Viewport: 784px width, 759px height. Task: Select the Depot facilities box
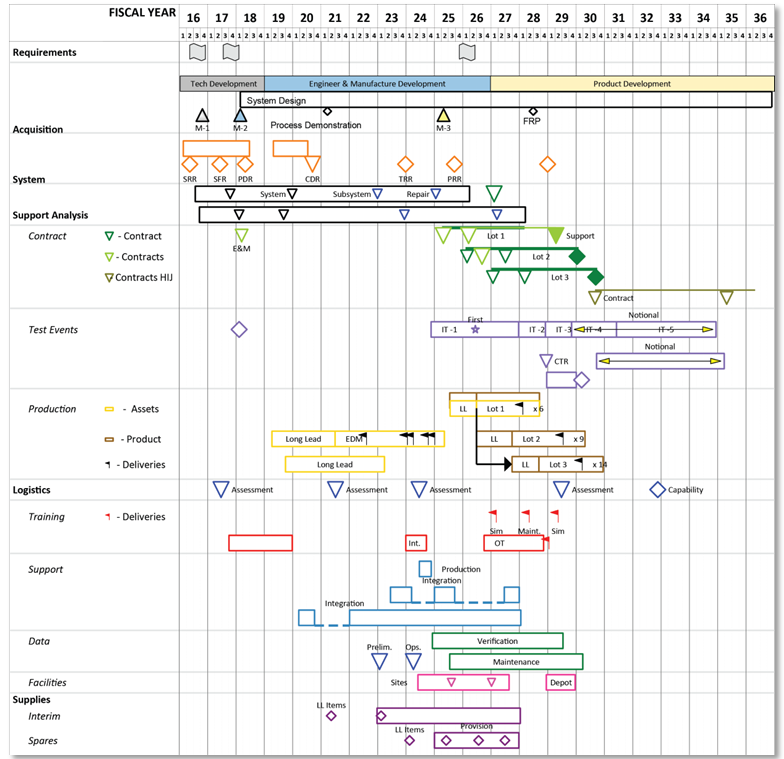click(x=560, y=682)
